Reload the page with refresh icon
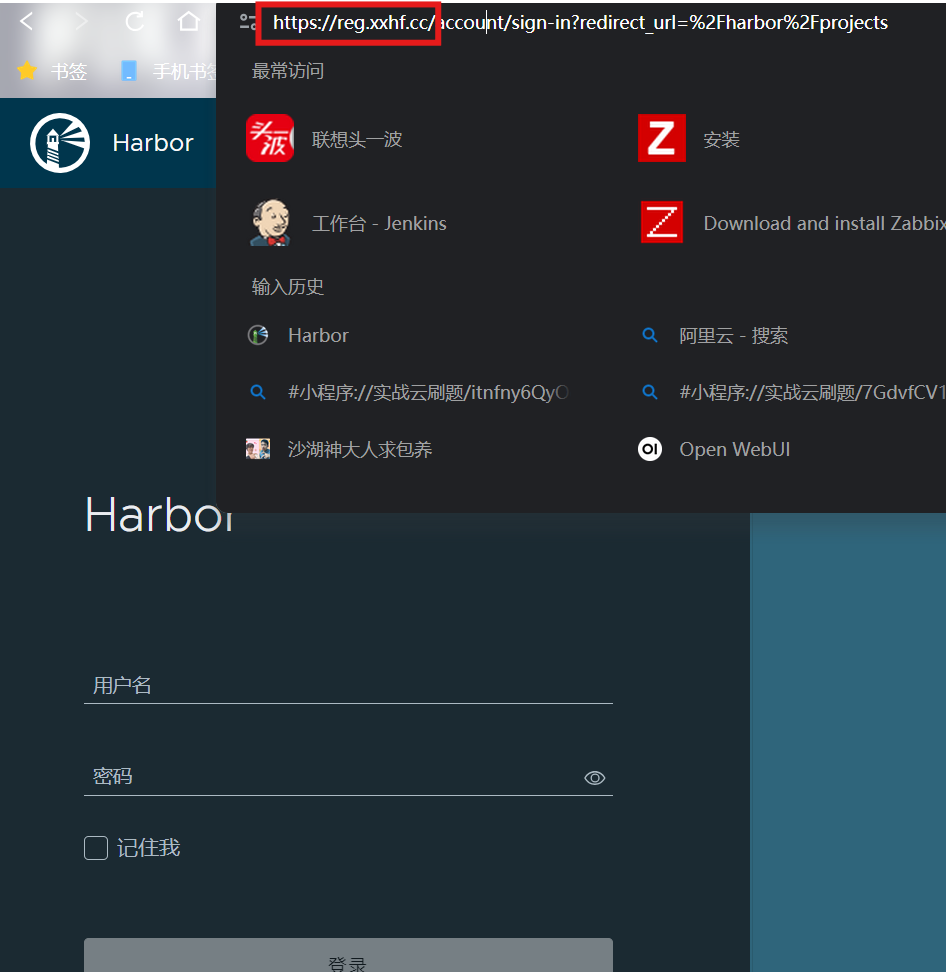Viewport: 946px width, 972px height. click(135, 22)
